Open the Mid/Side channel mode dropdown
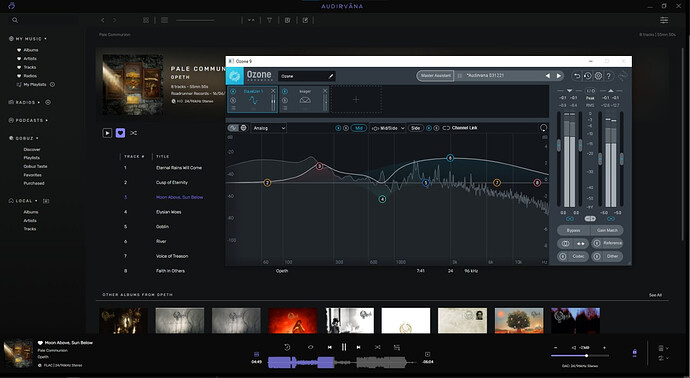The image size is (690, 378). click(x=388, y=128)
